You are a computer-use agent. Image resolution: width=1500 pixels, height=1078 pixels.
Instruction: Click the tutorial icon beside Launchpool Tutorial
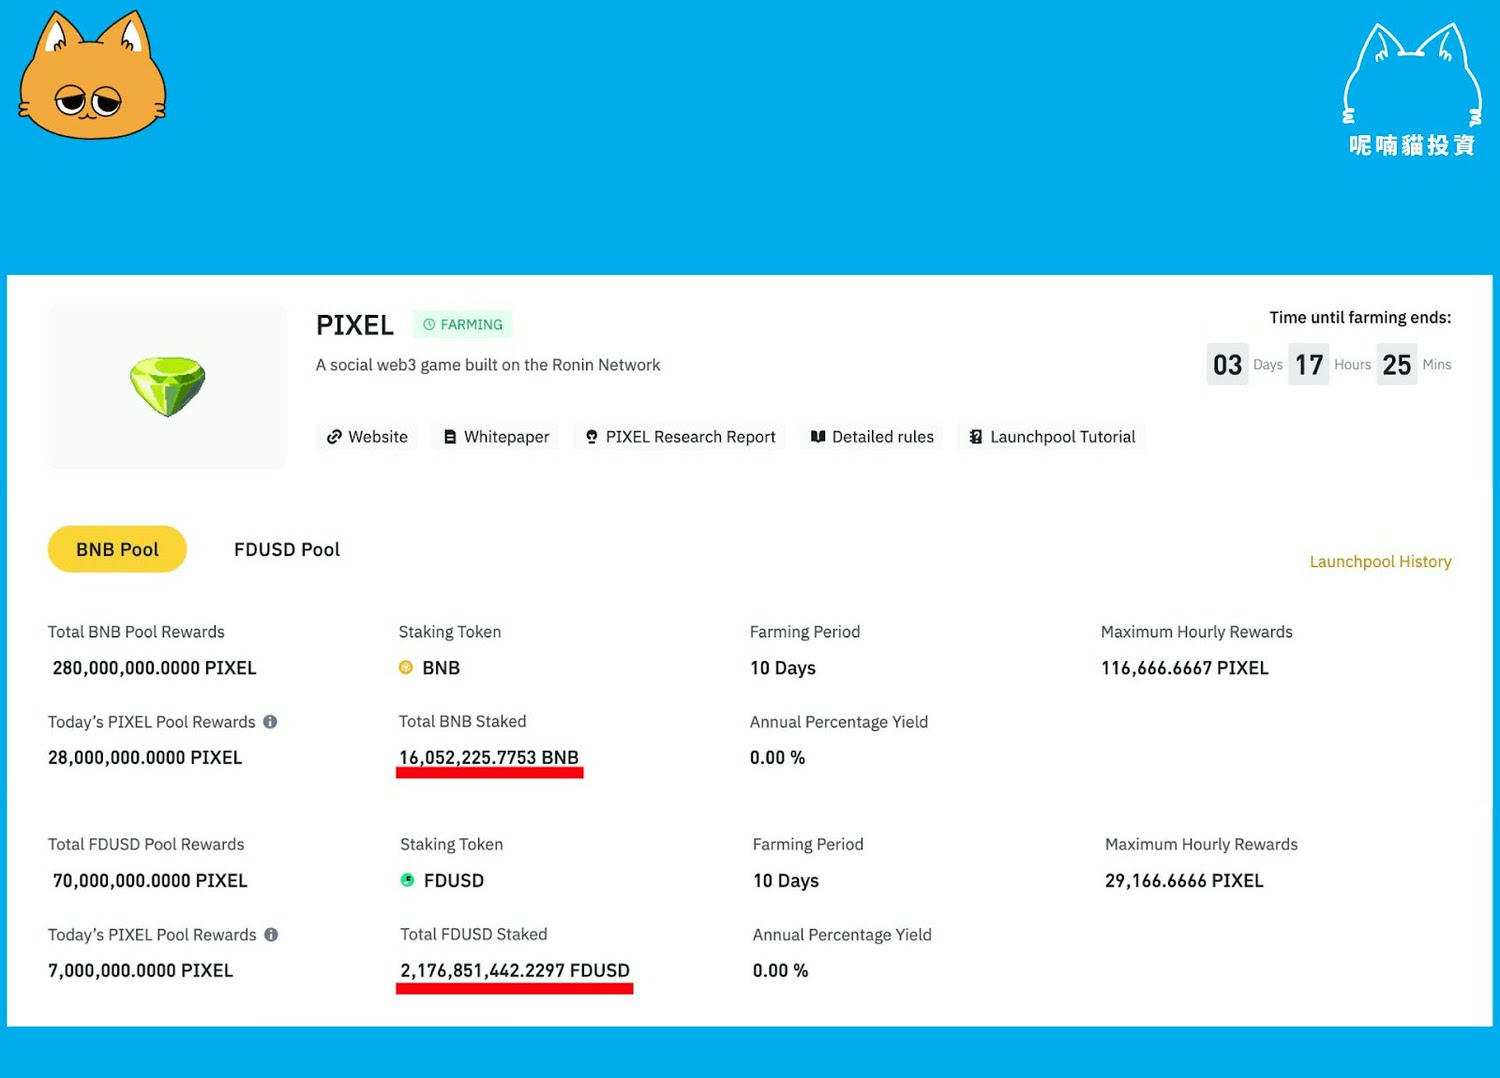point(976,437)
